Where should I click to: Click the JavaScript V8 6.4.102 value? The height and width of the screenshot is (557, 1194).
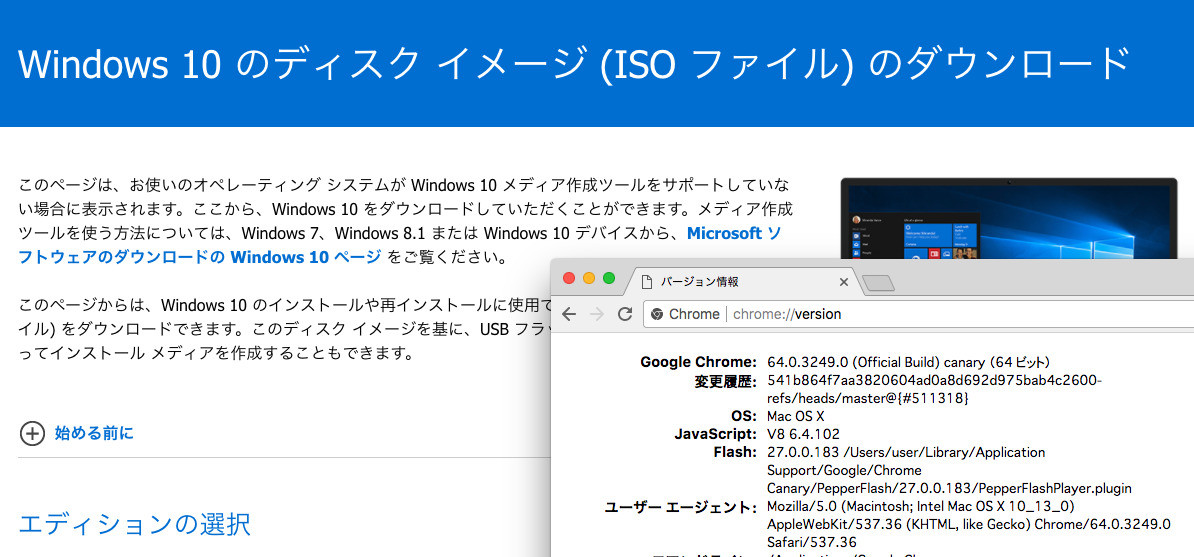coord(803,434)
